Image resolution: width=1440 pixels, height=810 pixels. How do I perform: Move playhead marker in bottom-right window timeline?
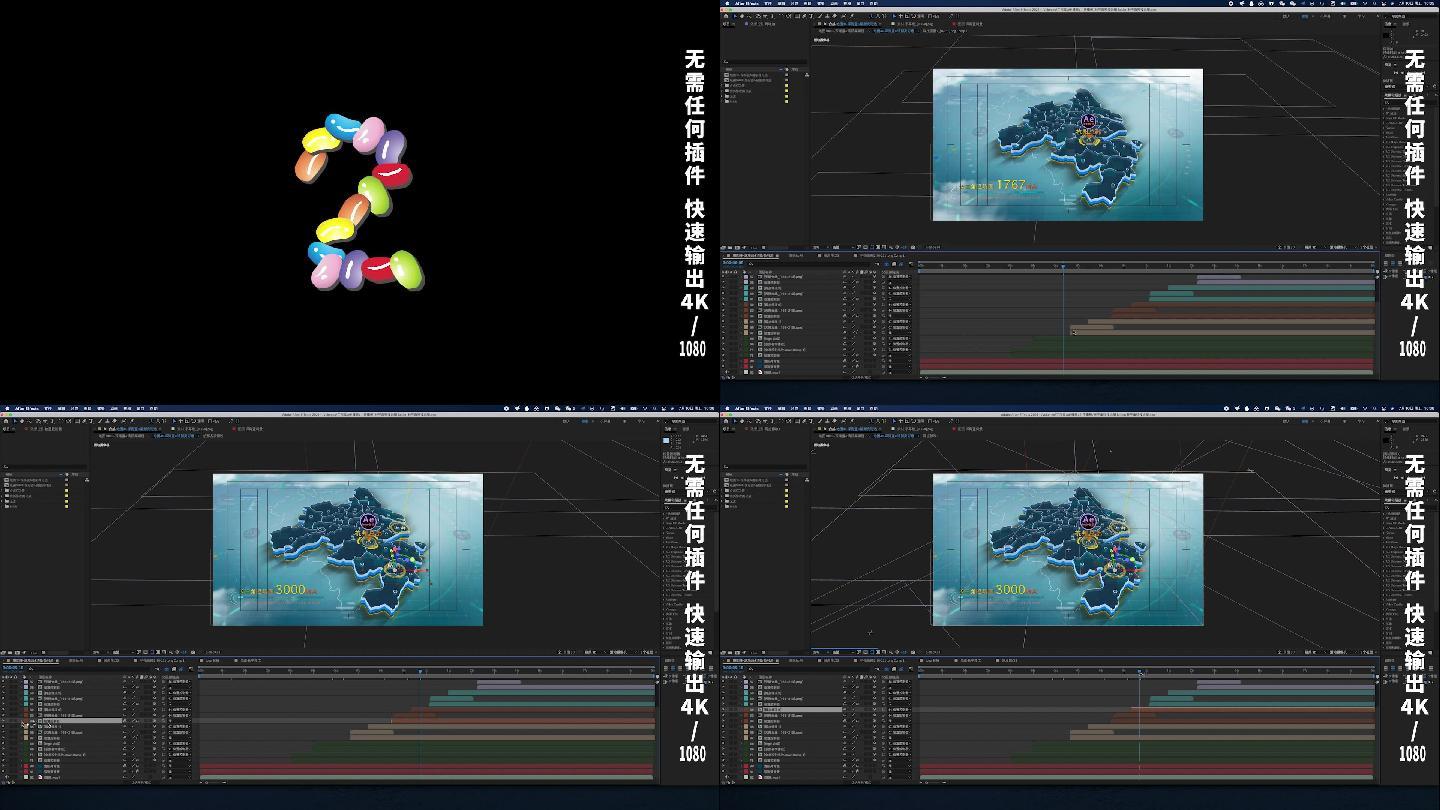point(1140,671)
